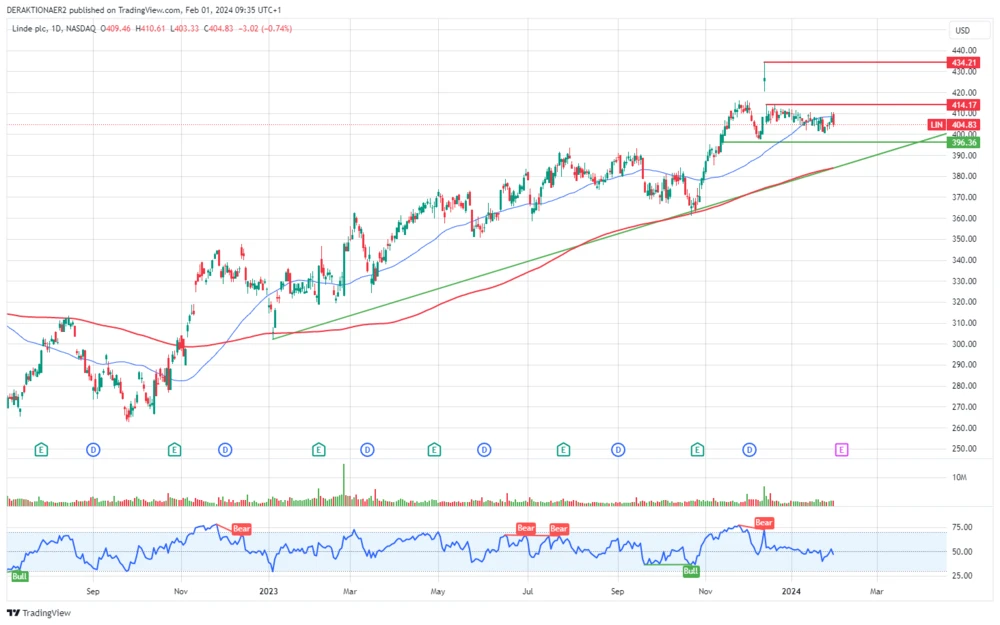Click the red 434.21 price level label
Viewport: 1000px width, 625px height.
click(963, 62)
